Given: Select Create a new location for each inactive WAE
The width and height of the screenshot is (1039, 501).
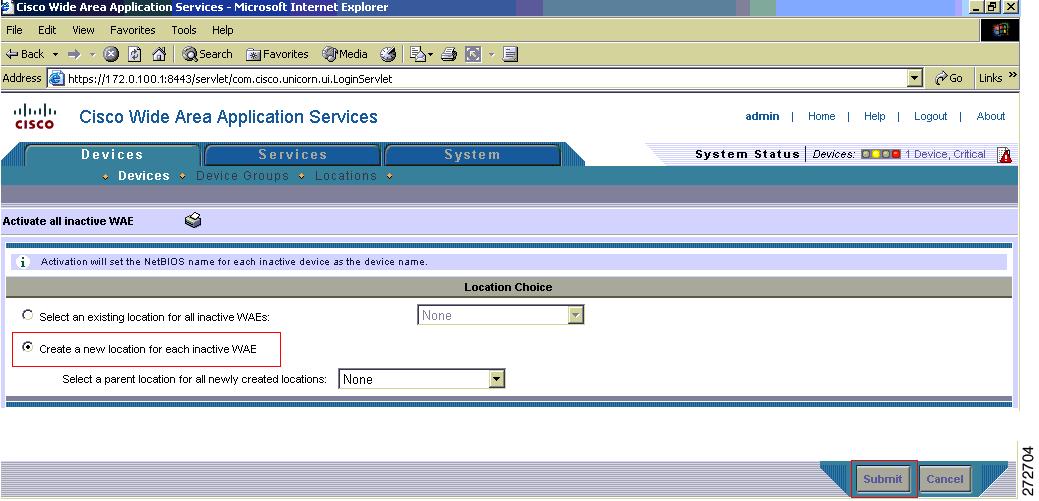Looking at the screenshot, I should click(x=28, y=347).
